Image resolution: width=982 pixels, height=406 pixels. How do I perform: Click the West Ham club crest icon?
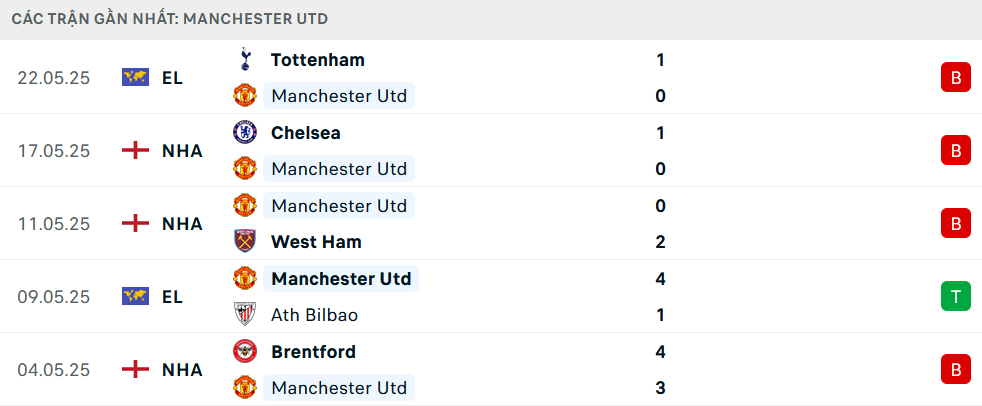click(245, 241)
